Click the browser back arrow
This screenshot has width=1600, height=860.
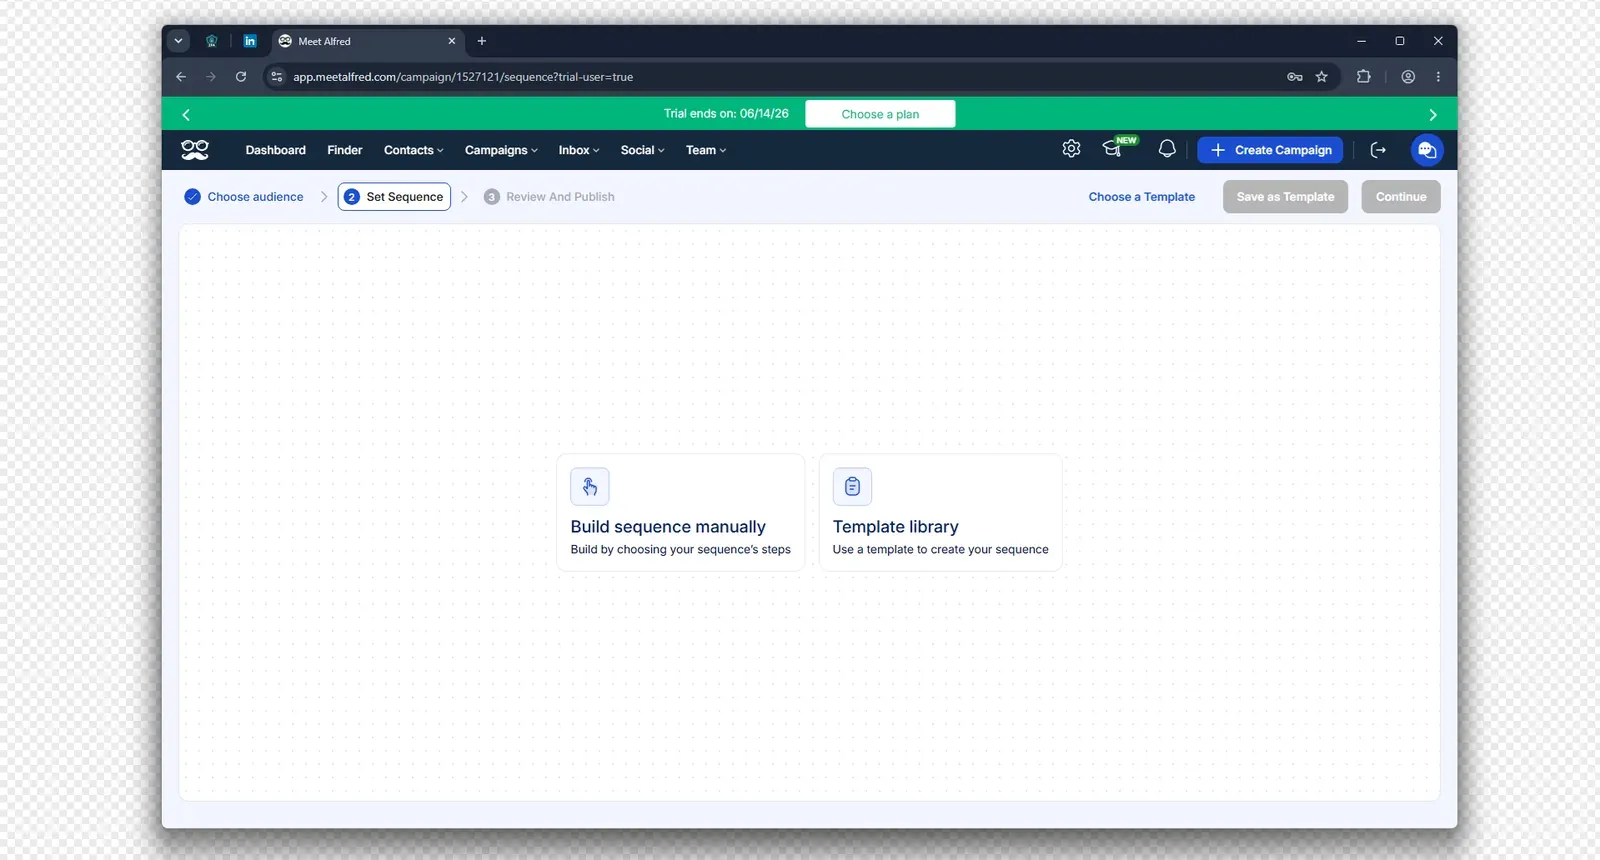pyautogui.click(x=181, y=77)
